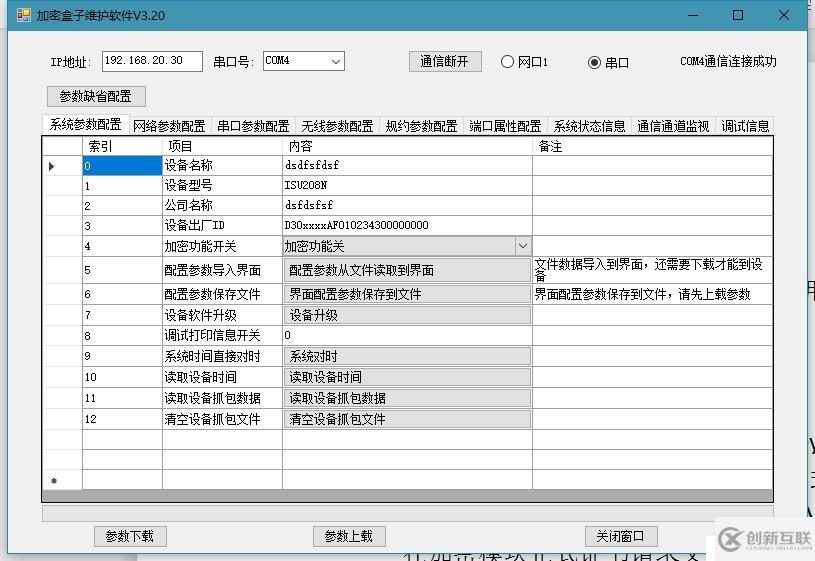Viewport: 815px width, 561px height.
Task: Open the 串口号 COM4 dropdown
Action: 336,61
